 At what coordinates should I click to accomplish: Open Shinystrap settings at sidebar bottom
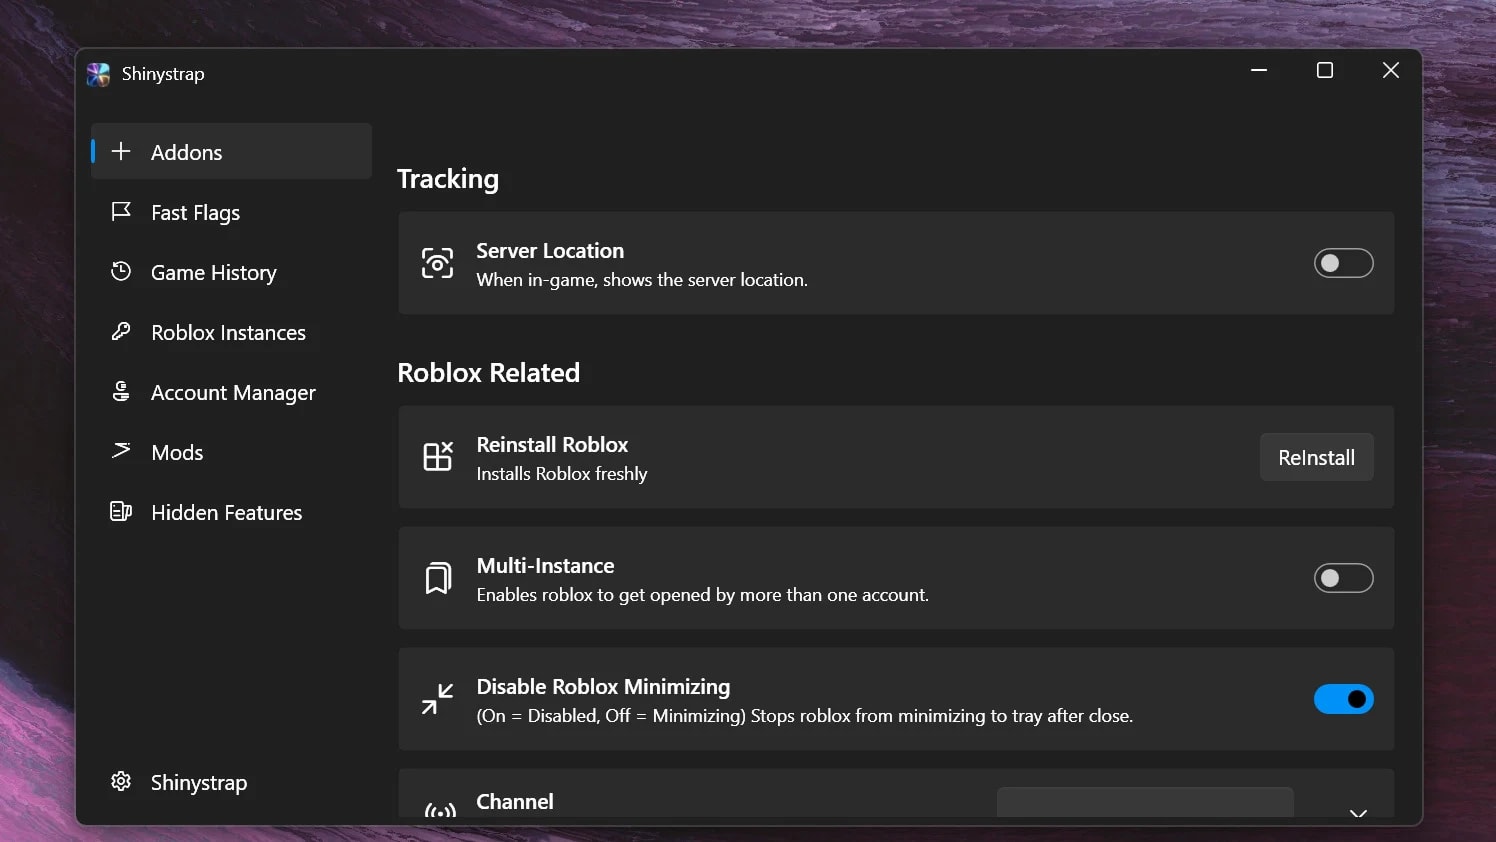[x=231, y=782]
